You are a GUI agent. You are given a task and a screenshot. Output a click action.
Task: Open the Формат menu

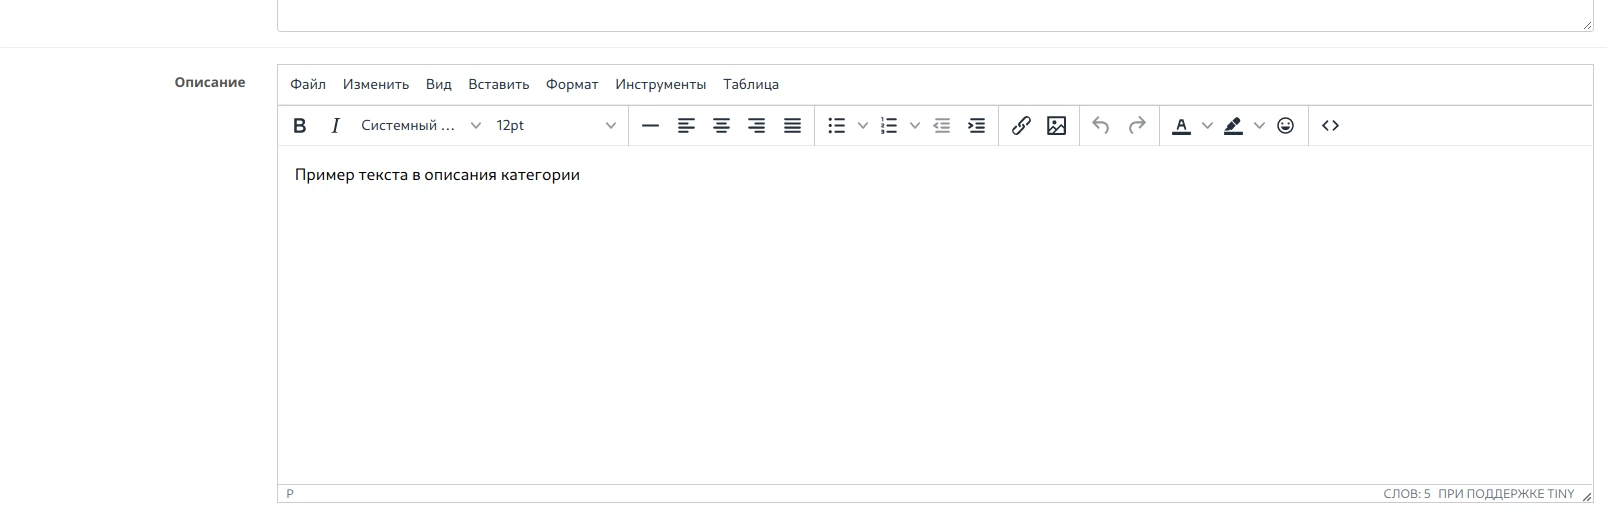(x=572, y=85)
